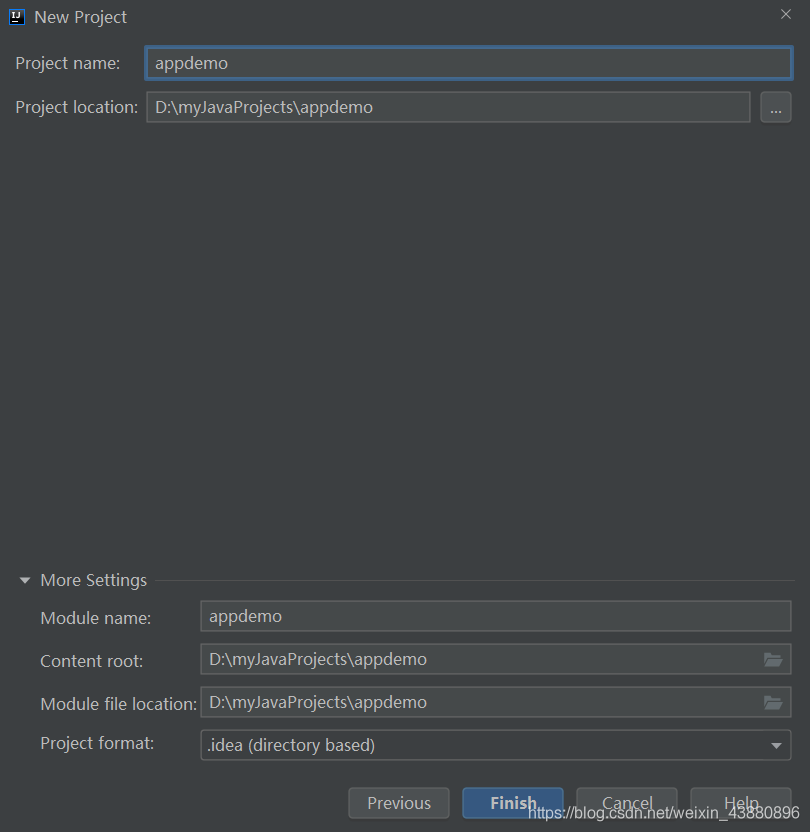Image resolution: width=810 pixels, height=832 pixels.
Task: Click into the Project location path field
Action: pos(447,107)
